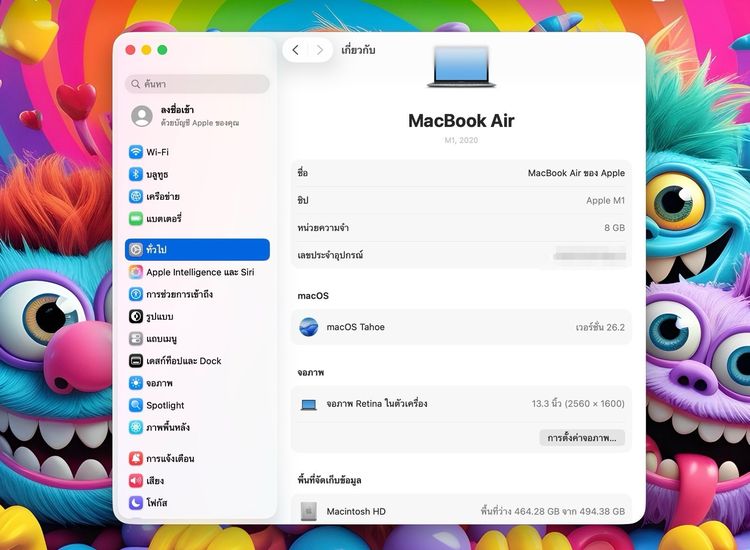
Task: Click the built-in Retina display icon
Action: pos(309,405)
